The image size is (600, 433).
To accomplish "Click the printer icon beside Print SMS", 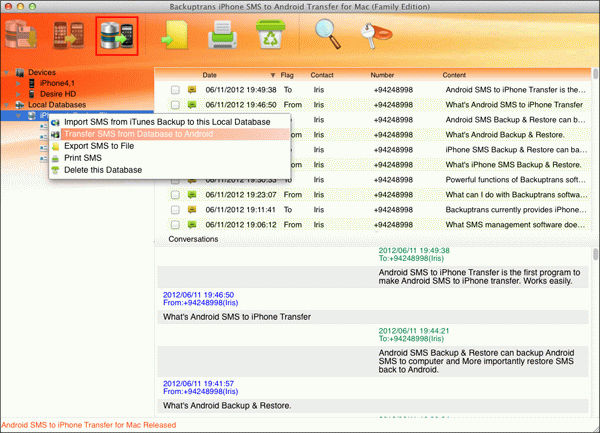I will [55, 158].
